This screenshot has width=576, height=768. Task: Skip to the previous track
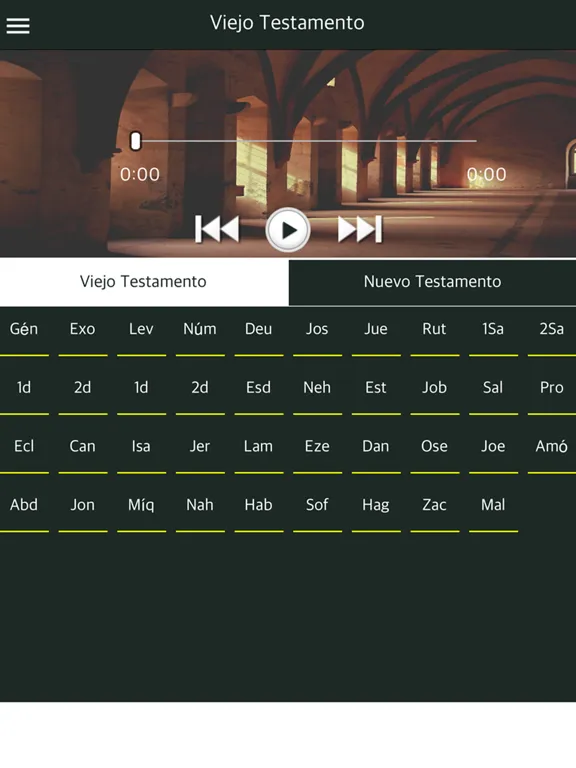coord(217,229)
